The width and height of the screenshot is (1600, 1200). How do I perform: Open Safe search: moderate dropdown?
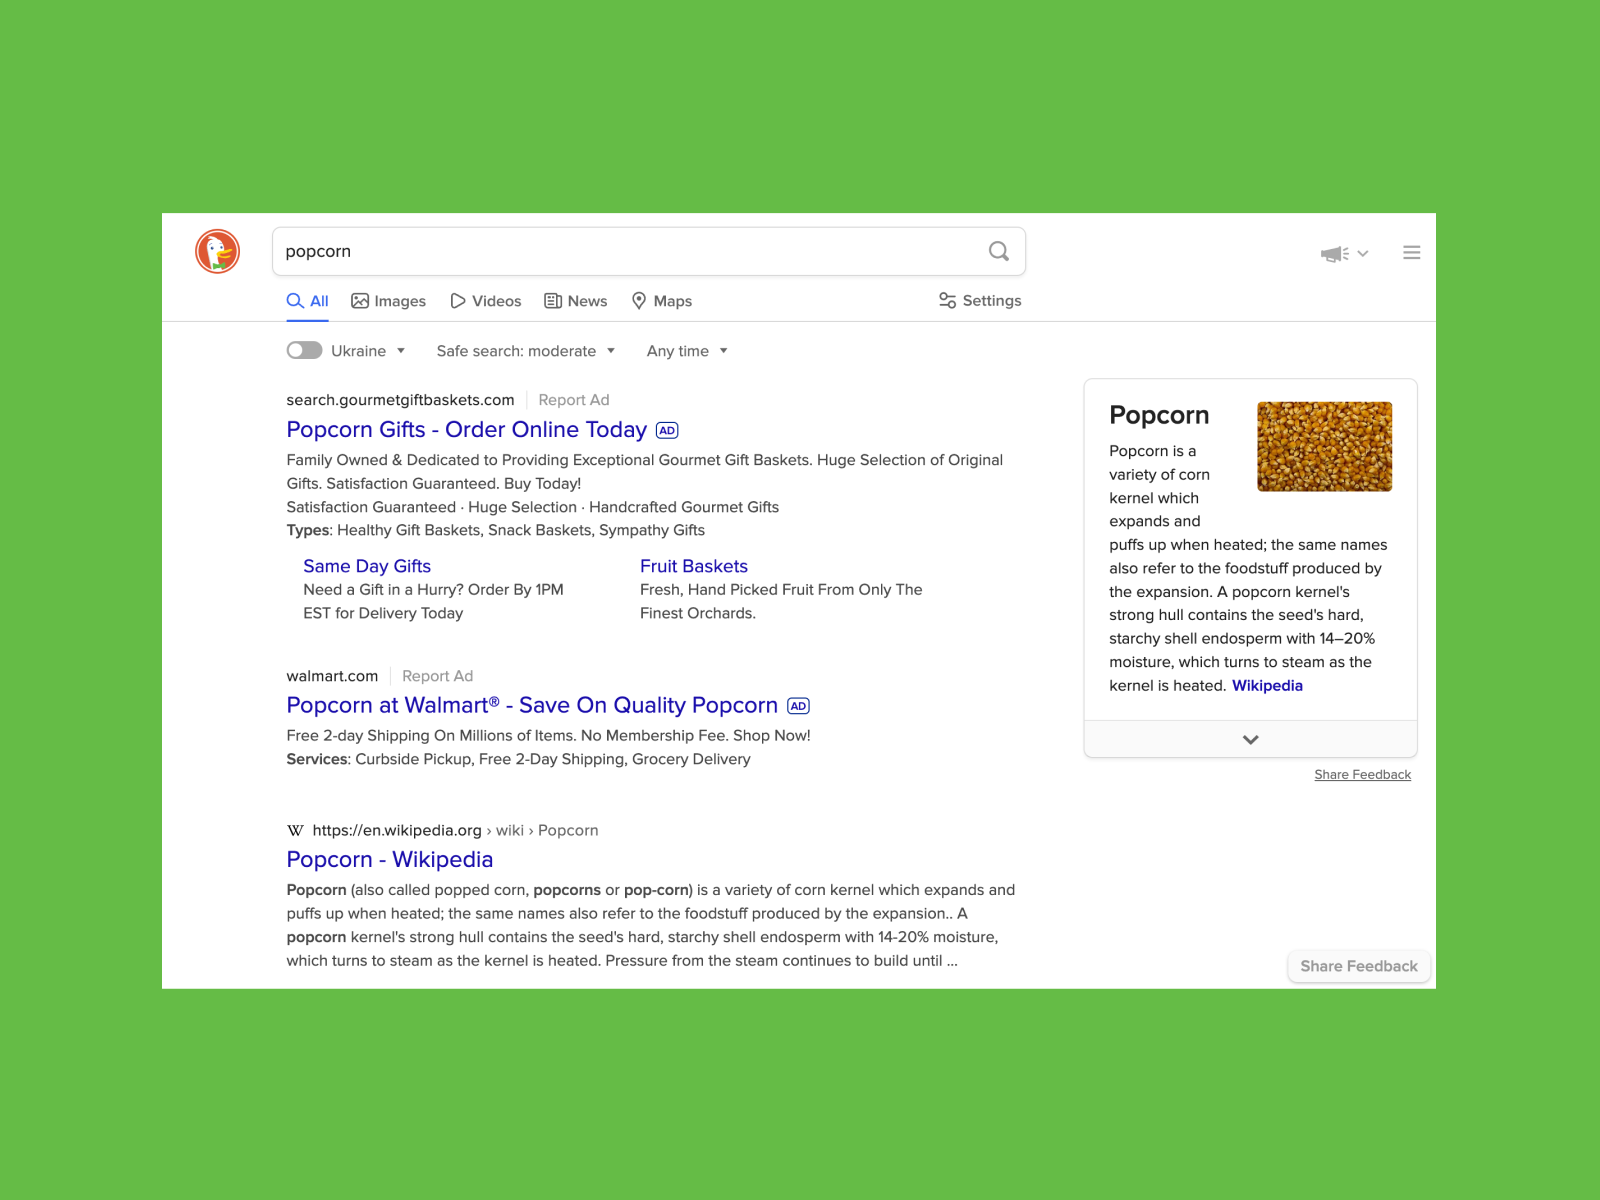(526, 351)
